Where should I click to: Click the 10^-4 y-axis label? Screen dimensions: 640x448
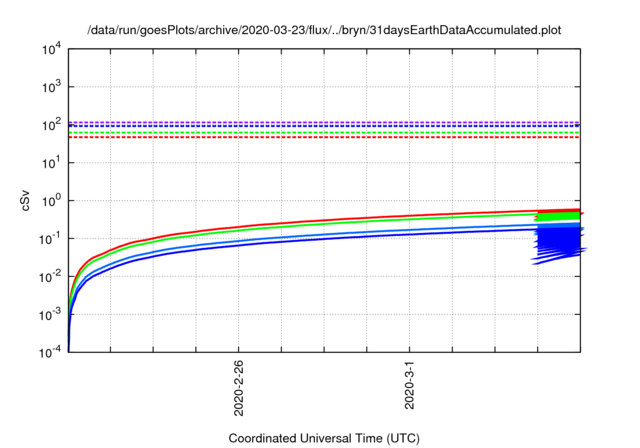[x=51, y=351]
